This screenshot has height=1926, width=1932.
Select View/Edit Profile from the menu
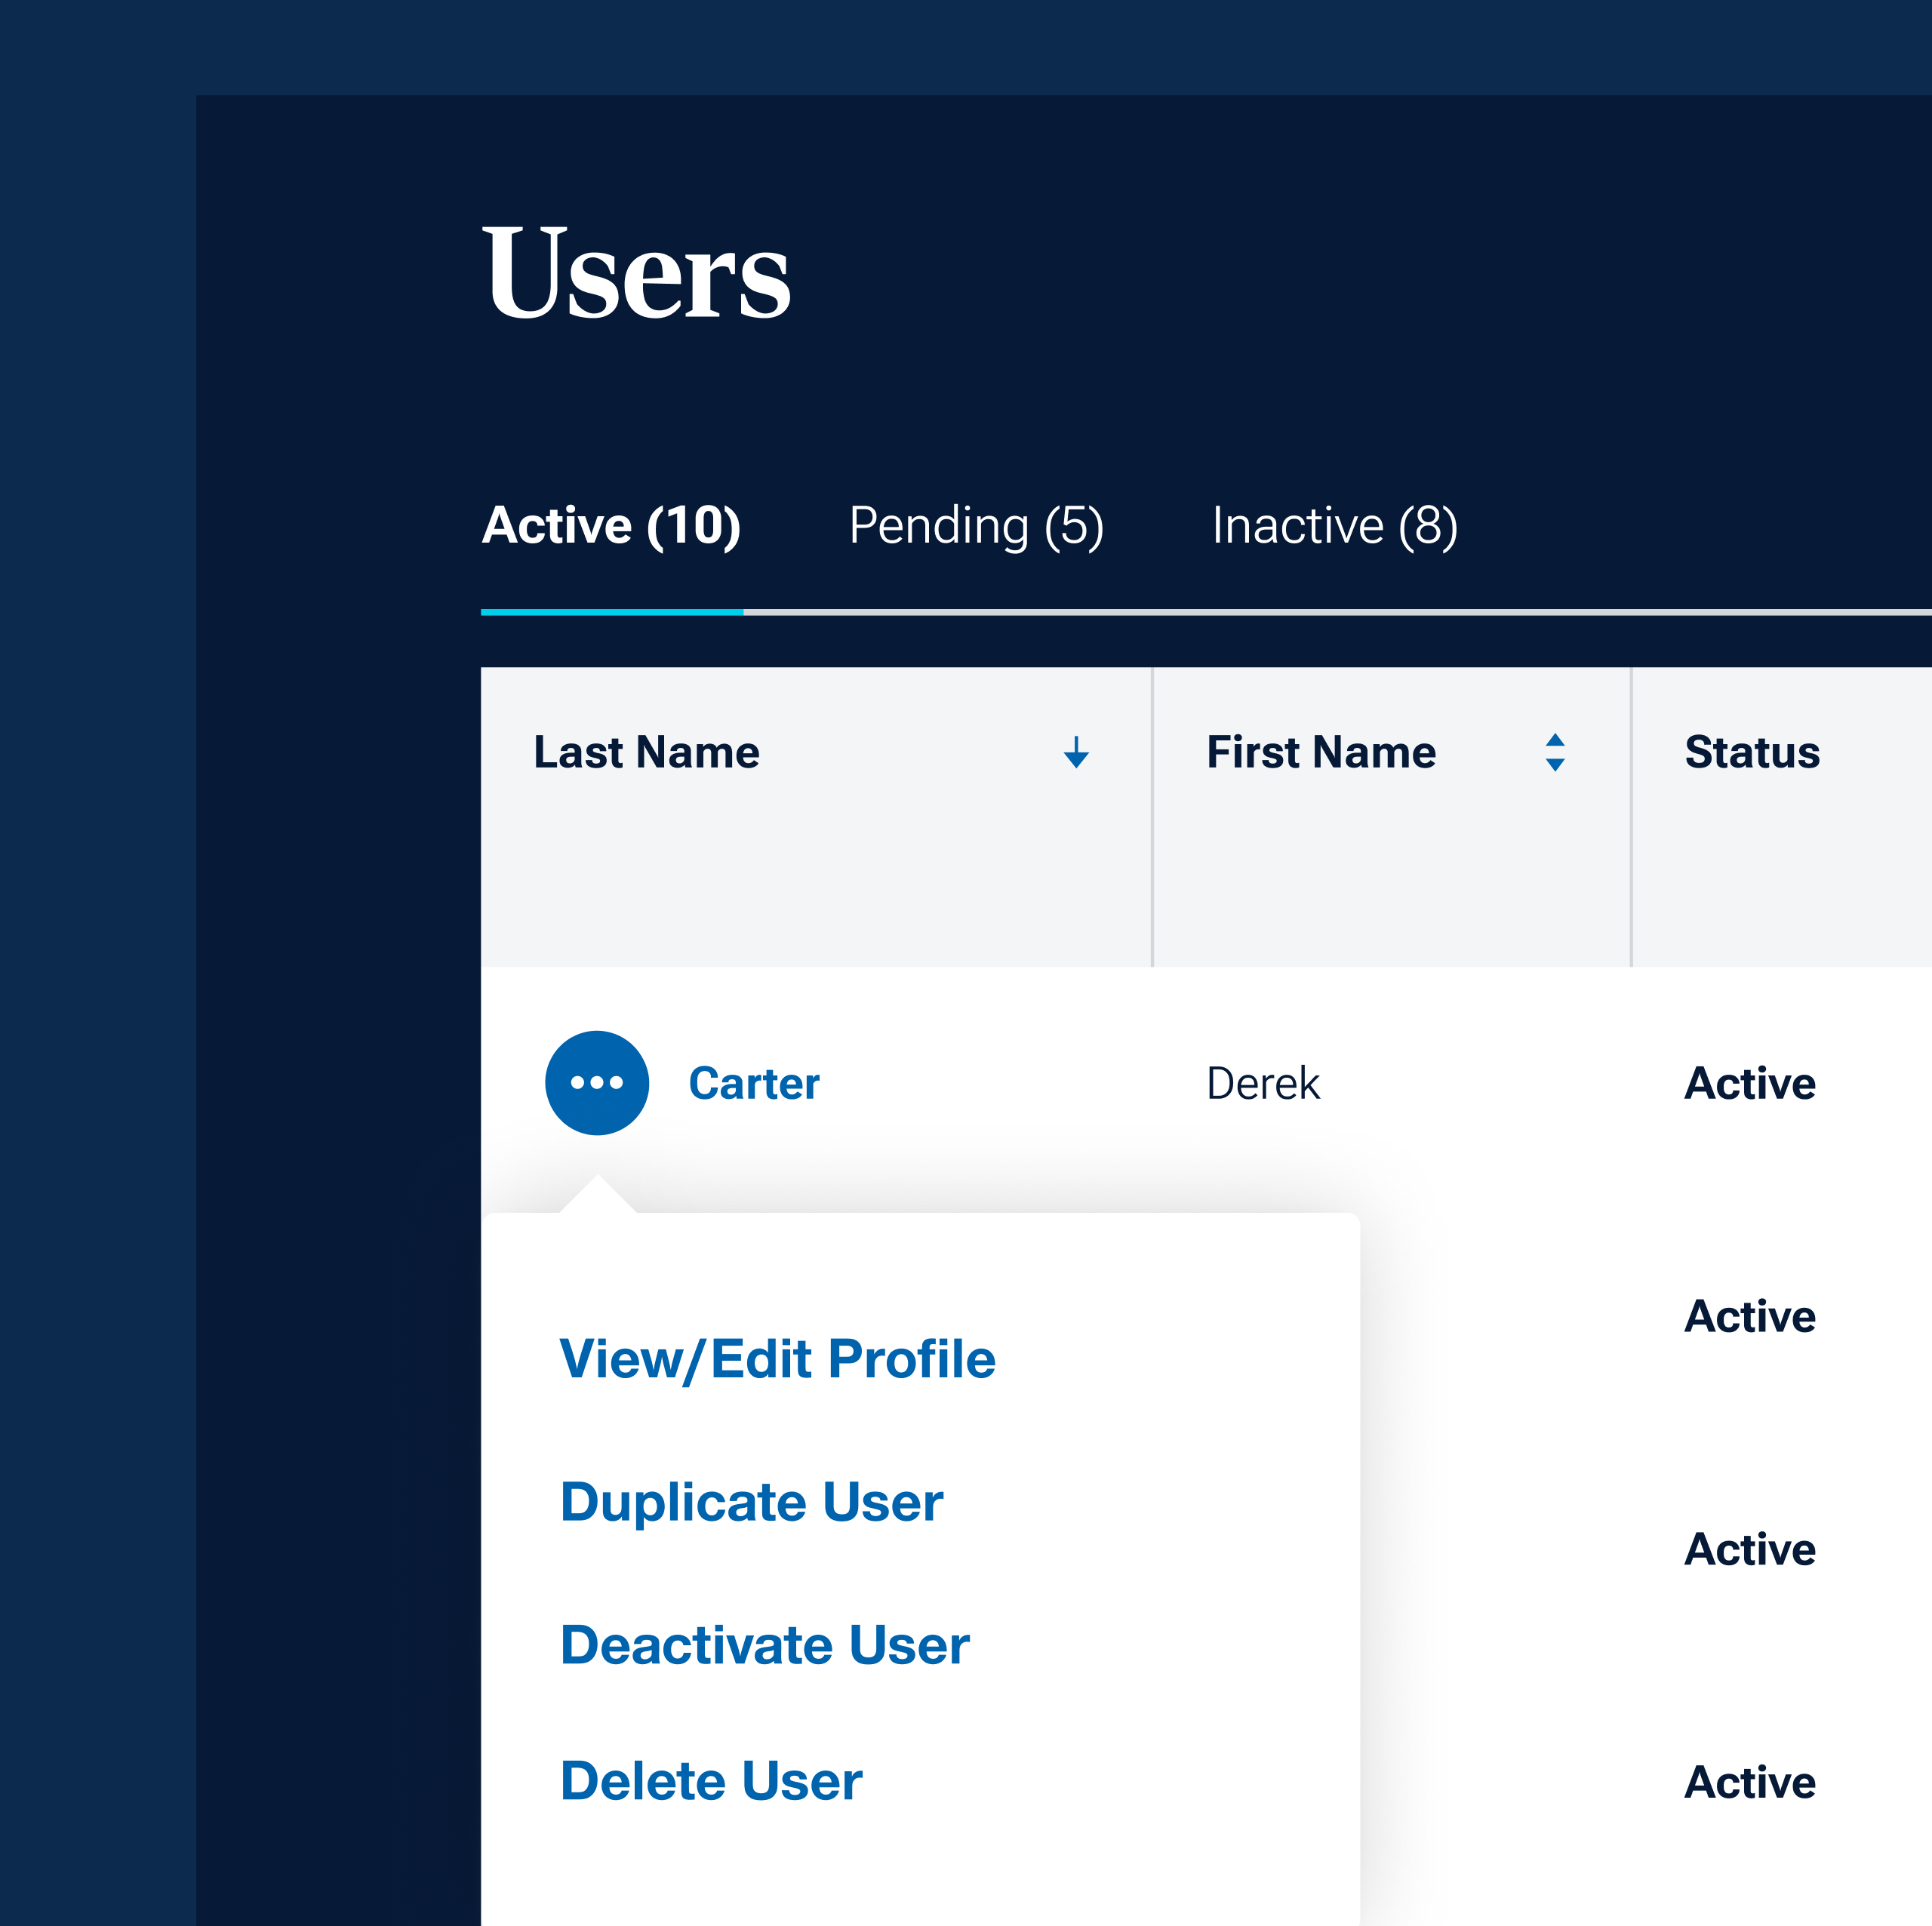click(x=777, y=1359)
